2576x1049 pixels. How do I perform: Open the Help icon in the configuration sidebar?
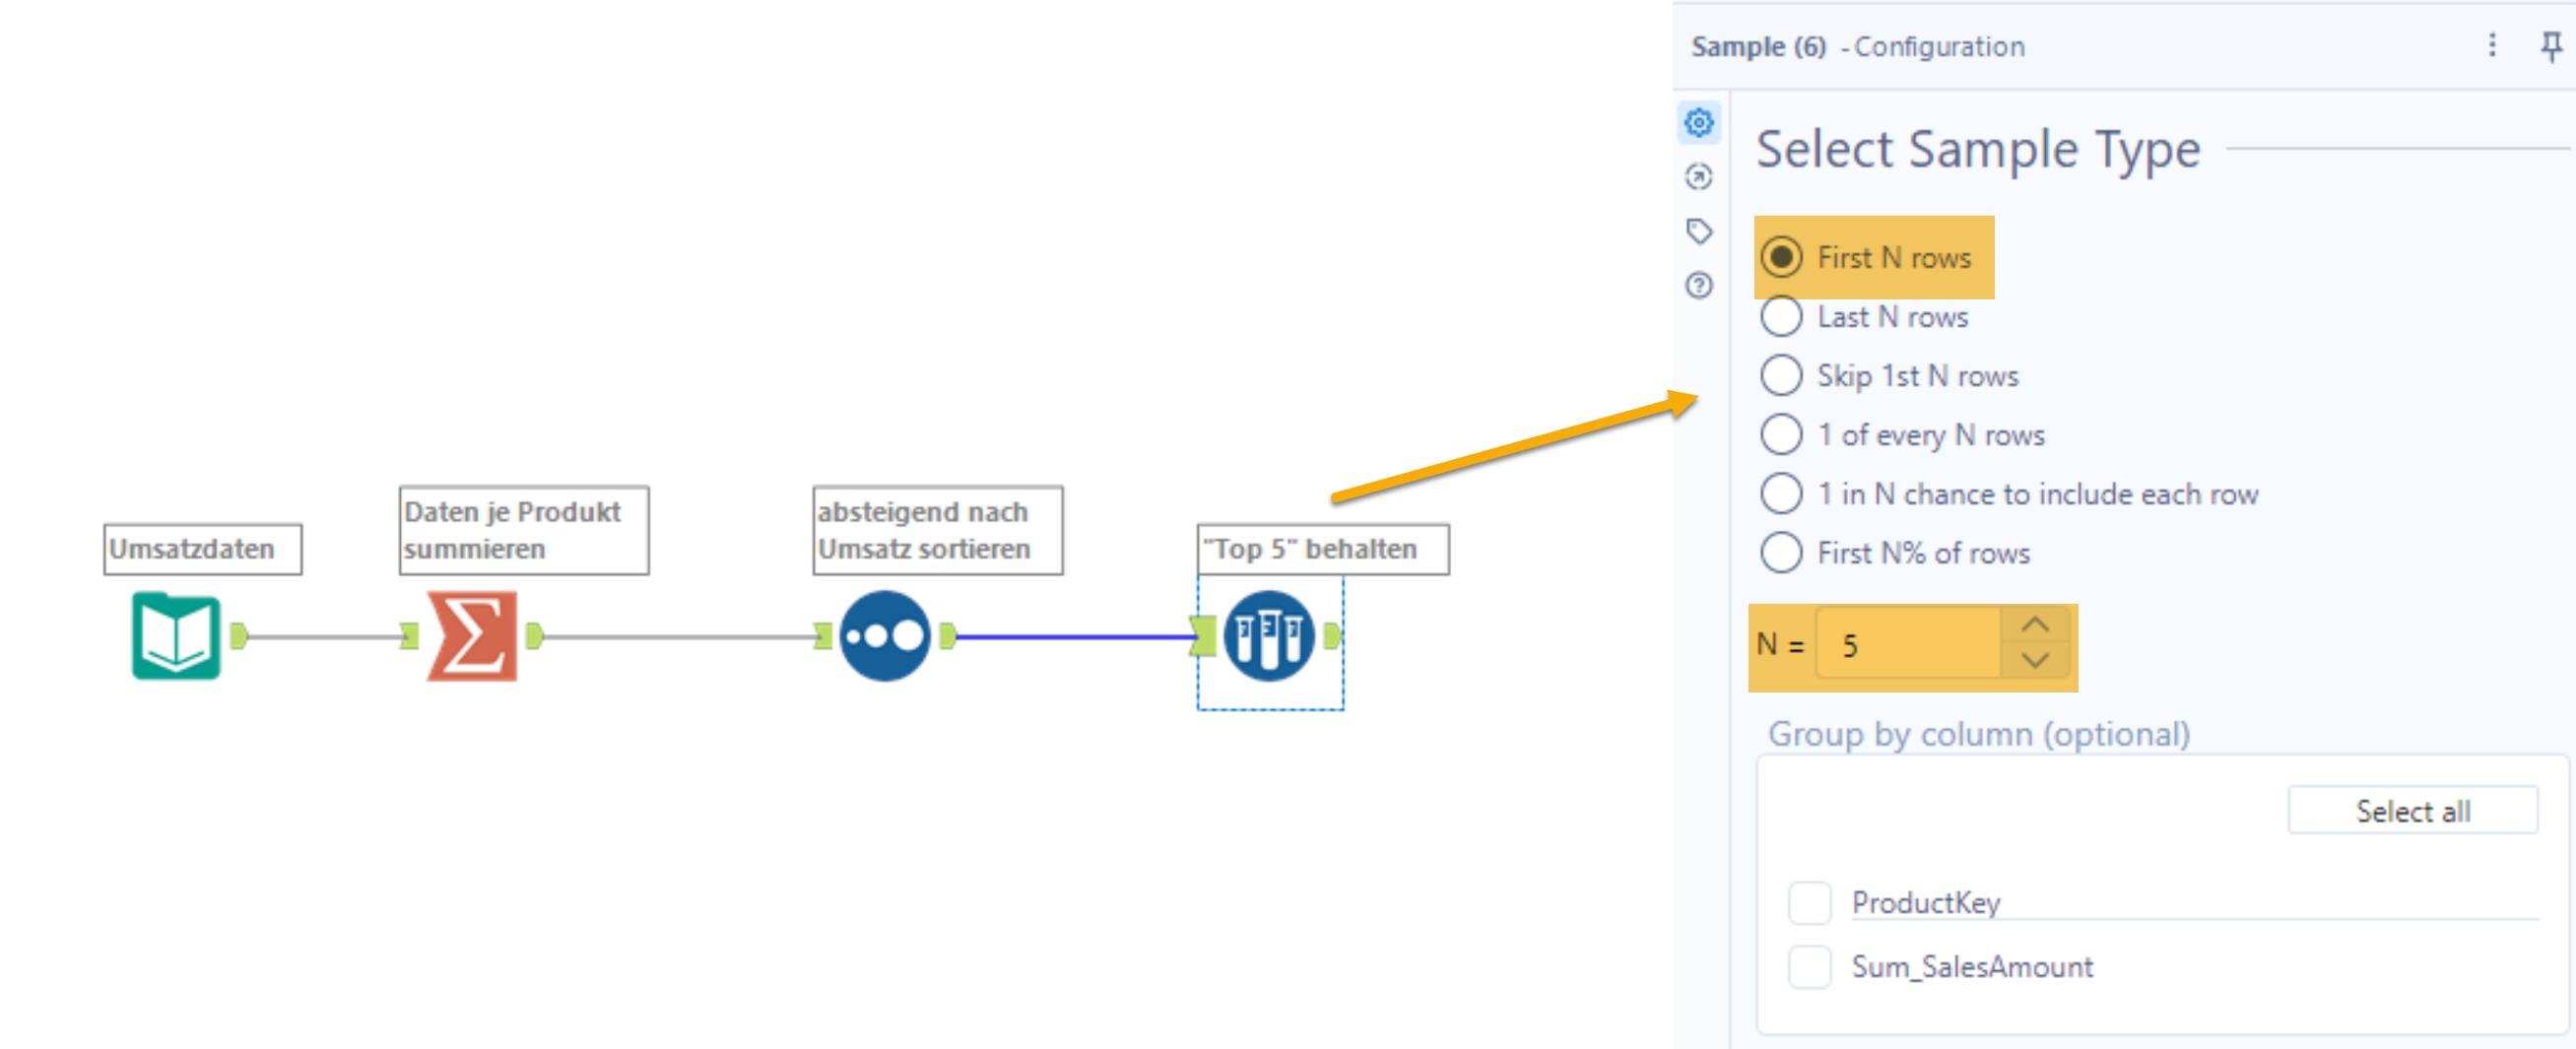pos(1698,287)
